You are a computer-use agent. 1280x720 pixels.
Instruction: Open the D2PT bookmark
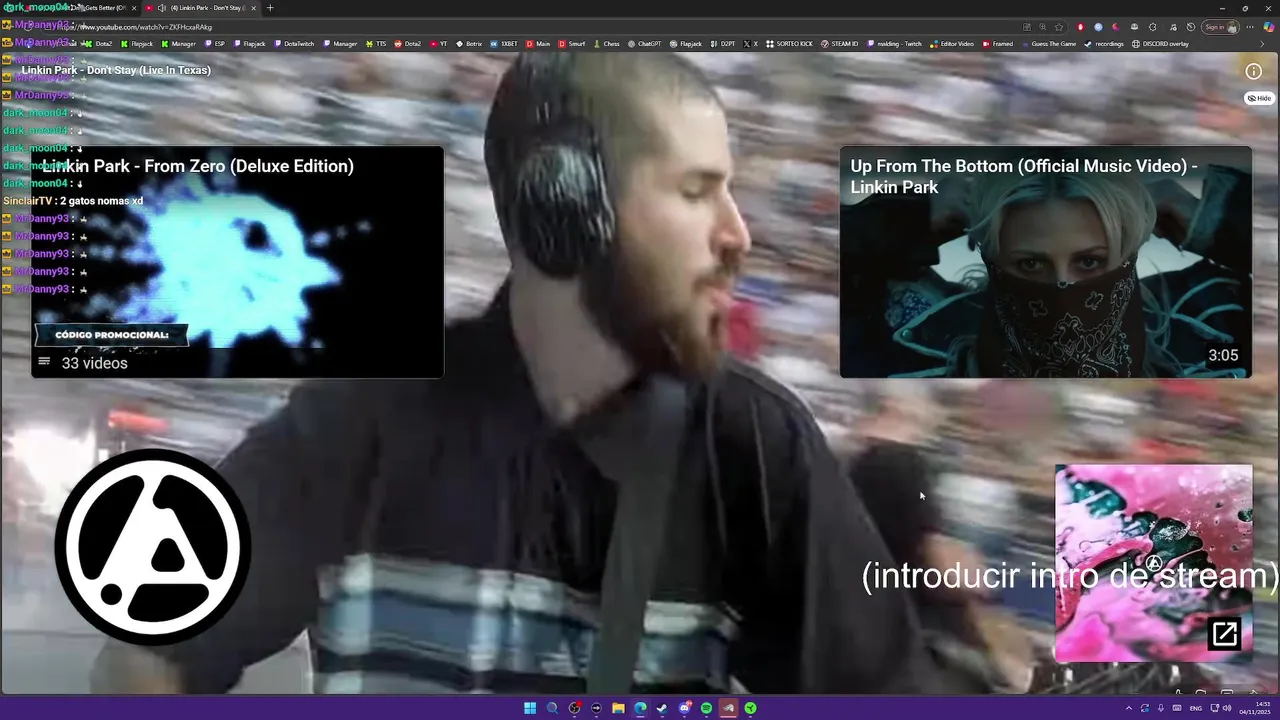point(723,44)
